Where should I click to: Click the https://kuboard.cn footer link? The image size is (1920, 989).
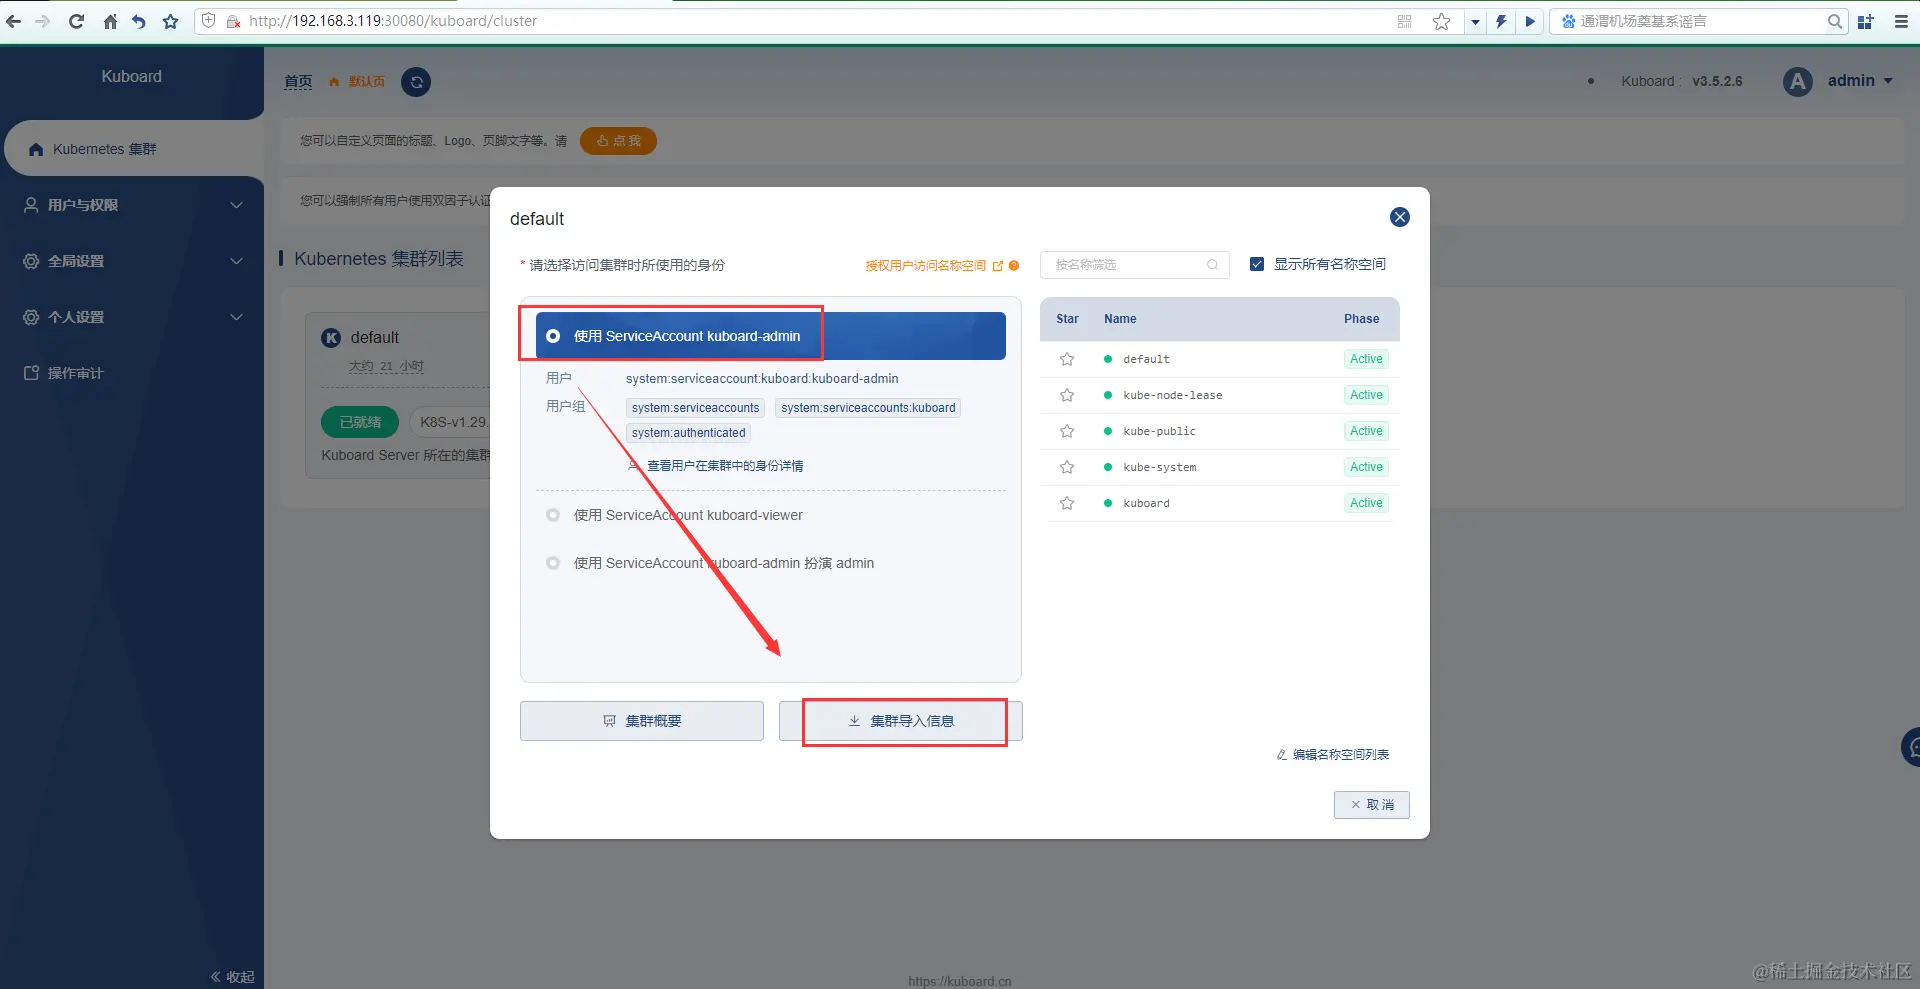point(960,982)
